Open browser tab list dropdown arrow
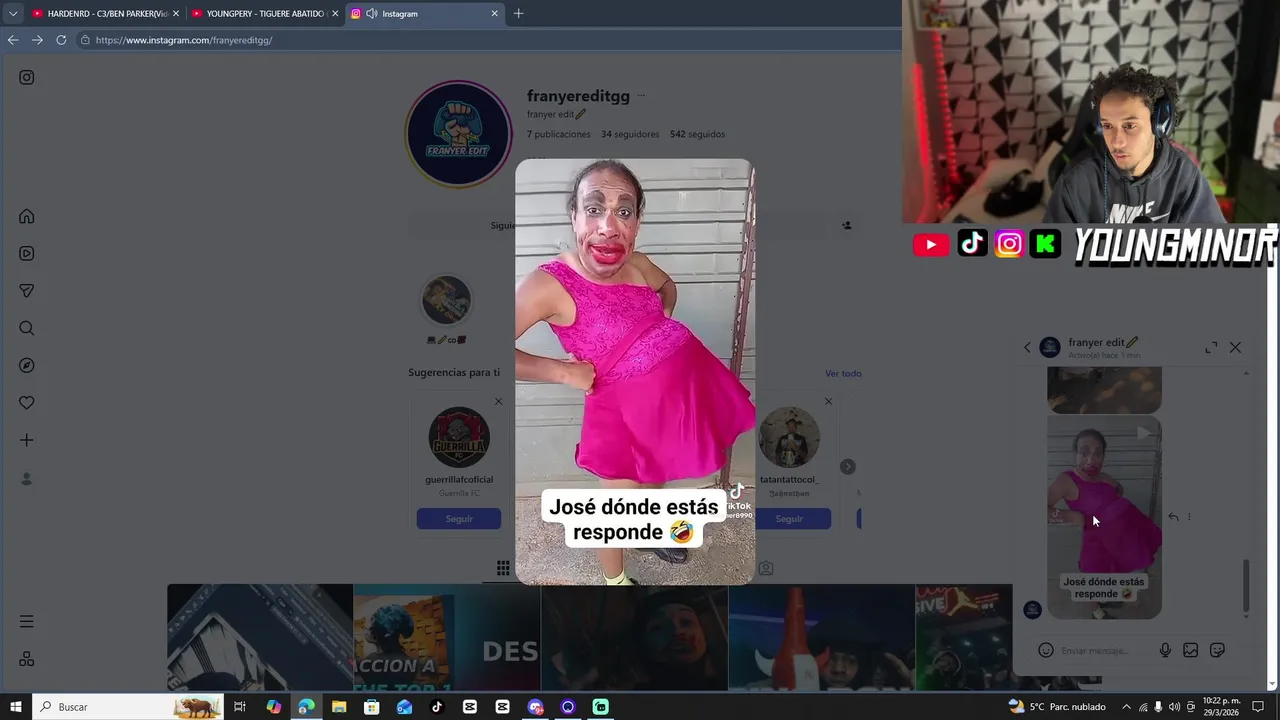 coord(13,13)
